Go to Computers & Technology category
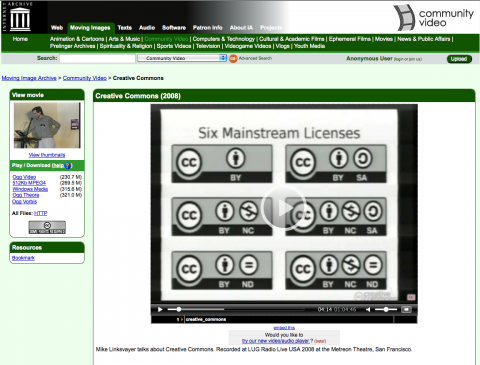 [x=224, y=39]
